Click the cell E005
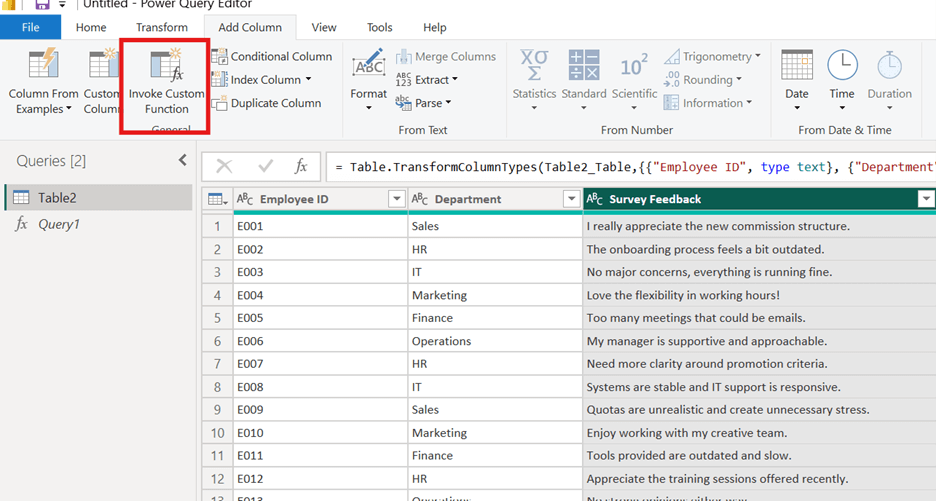 (321, 318)
